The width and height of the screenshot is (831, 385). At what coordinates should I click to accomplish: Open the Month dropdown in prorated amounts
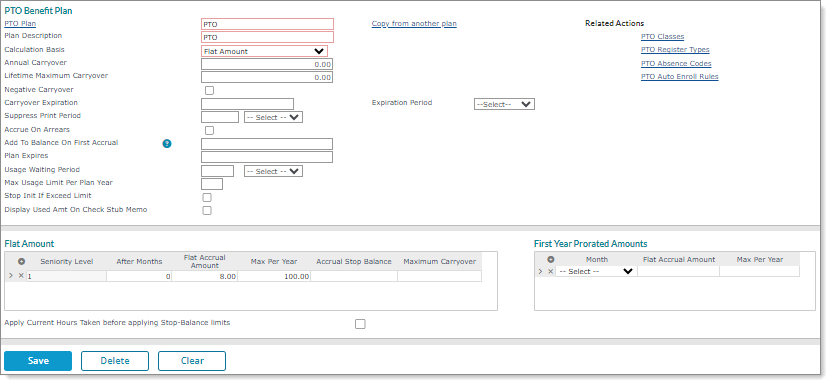pyautogui.click(x=596, y=272)
